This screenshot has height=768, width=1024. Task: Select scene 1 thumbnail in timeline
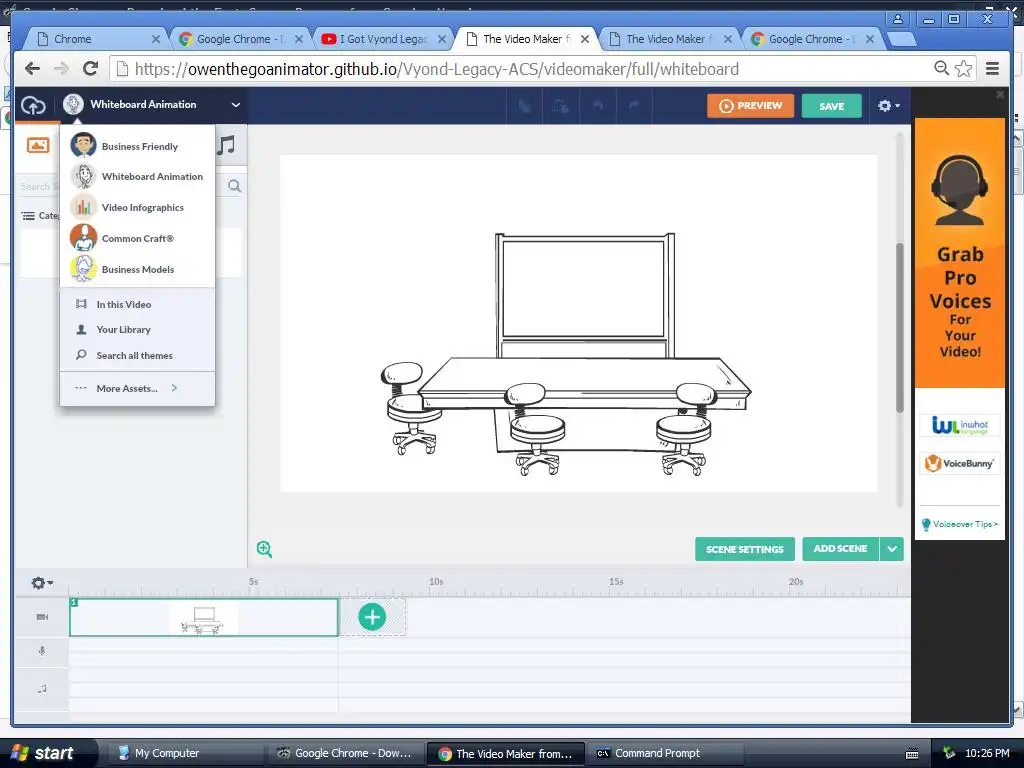pyautogui.click(x=203, y=617)
